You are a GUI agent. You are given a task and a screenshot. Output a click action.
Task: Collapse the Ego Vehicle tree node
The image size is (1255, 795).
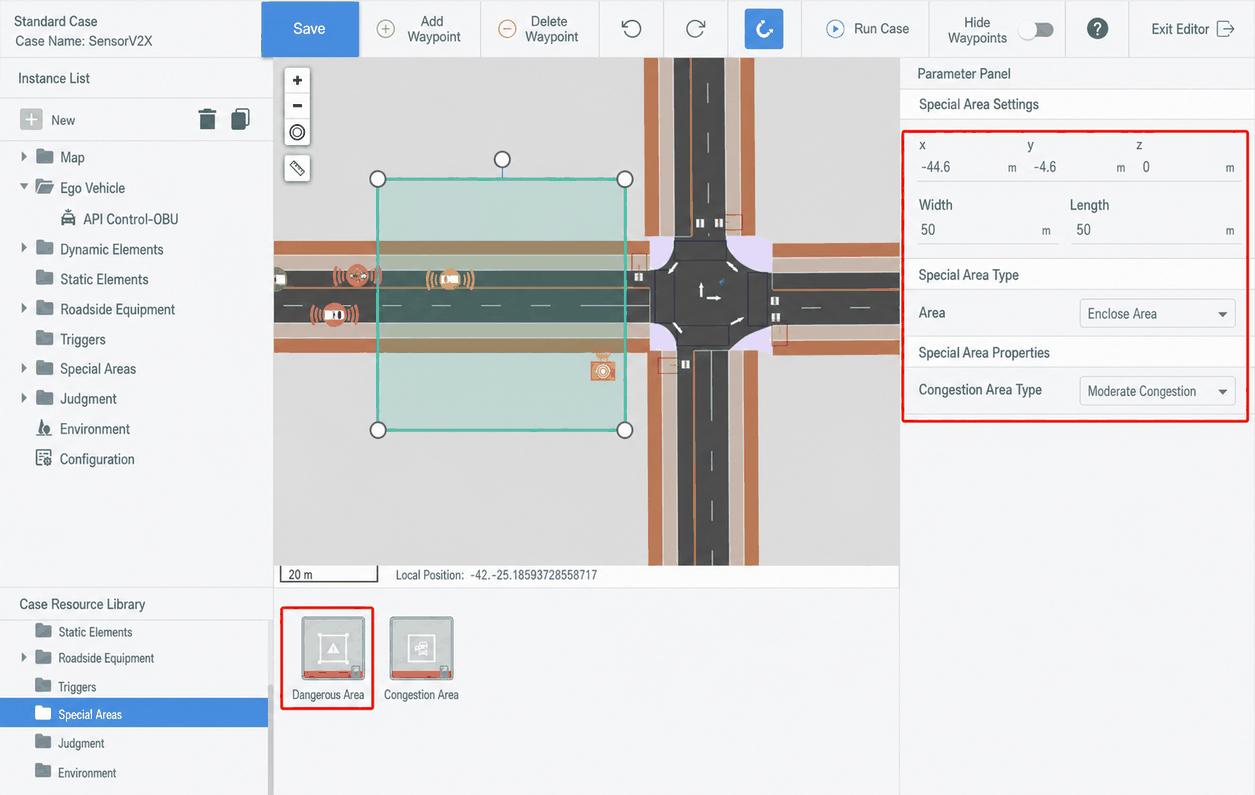pos(24,187)
